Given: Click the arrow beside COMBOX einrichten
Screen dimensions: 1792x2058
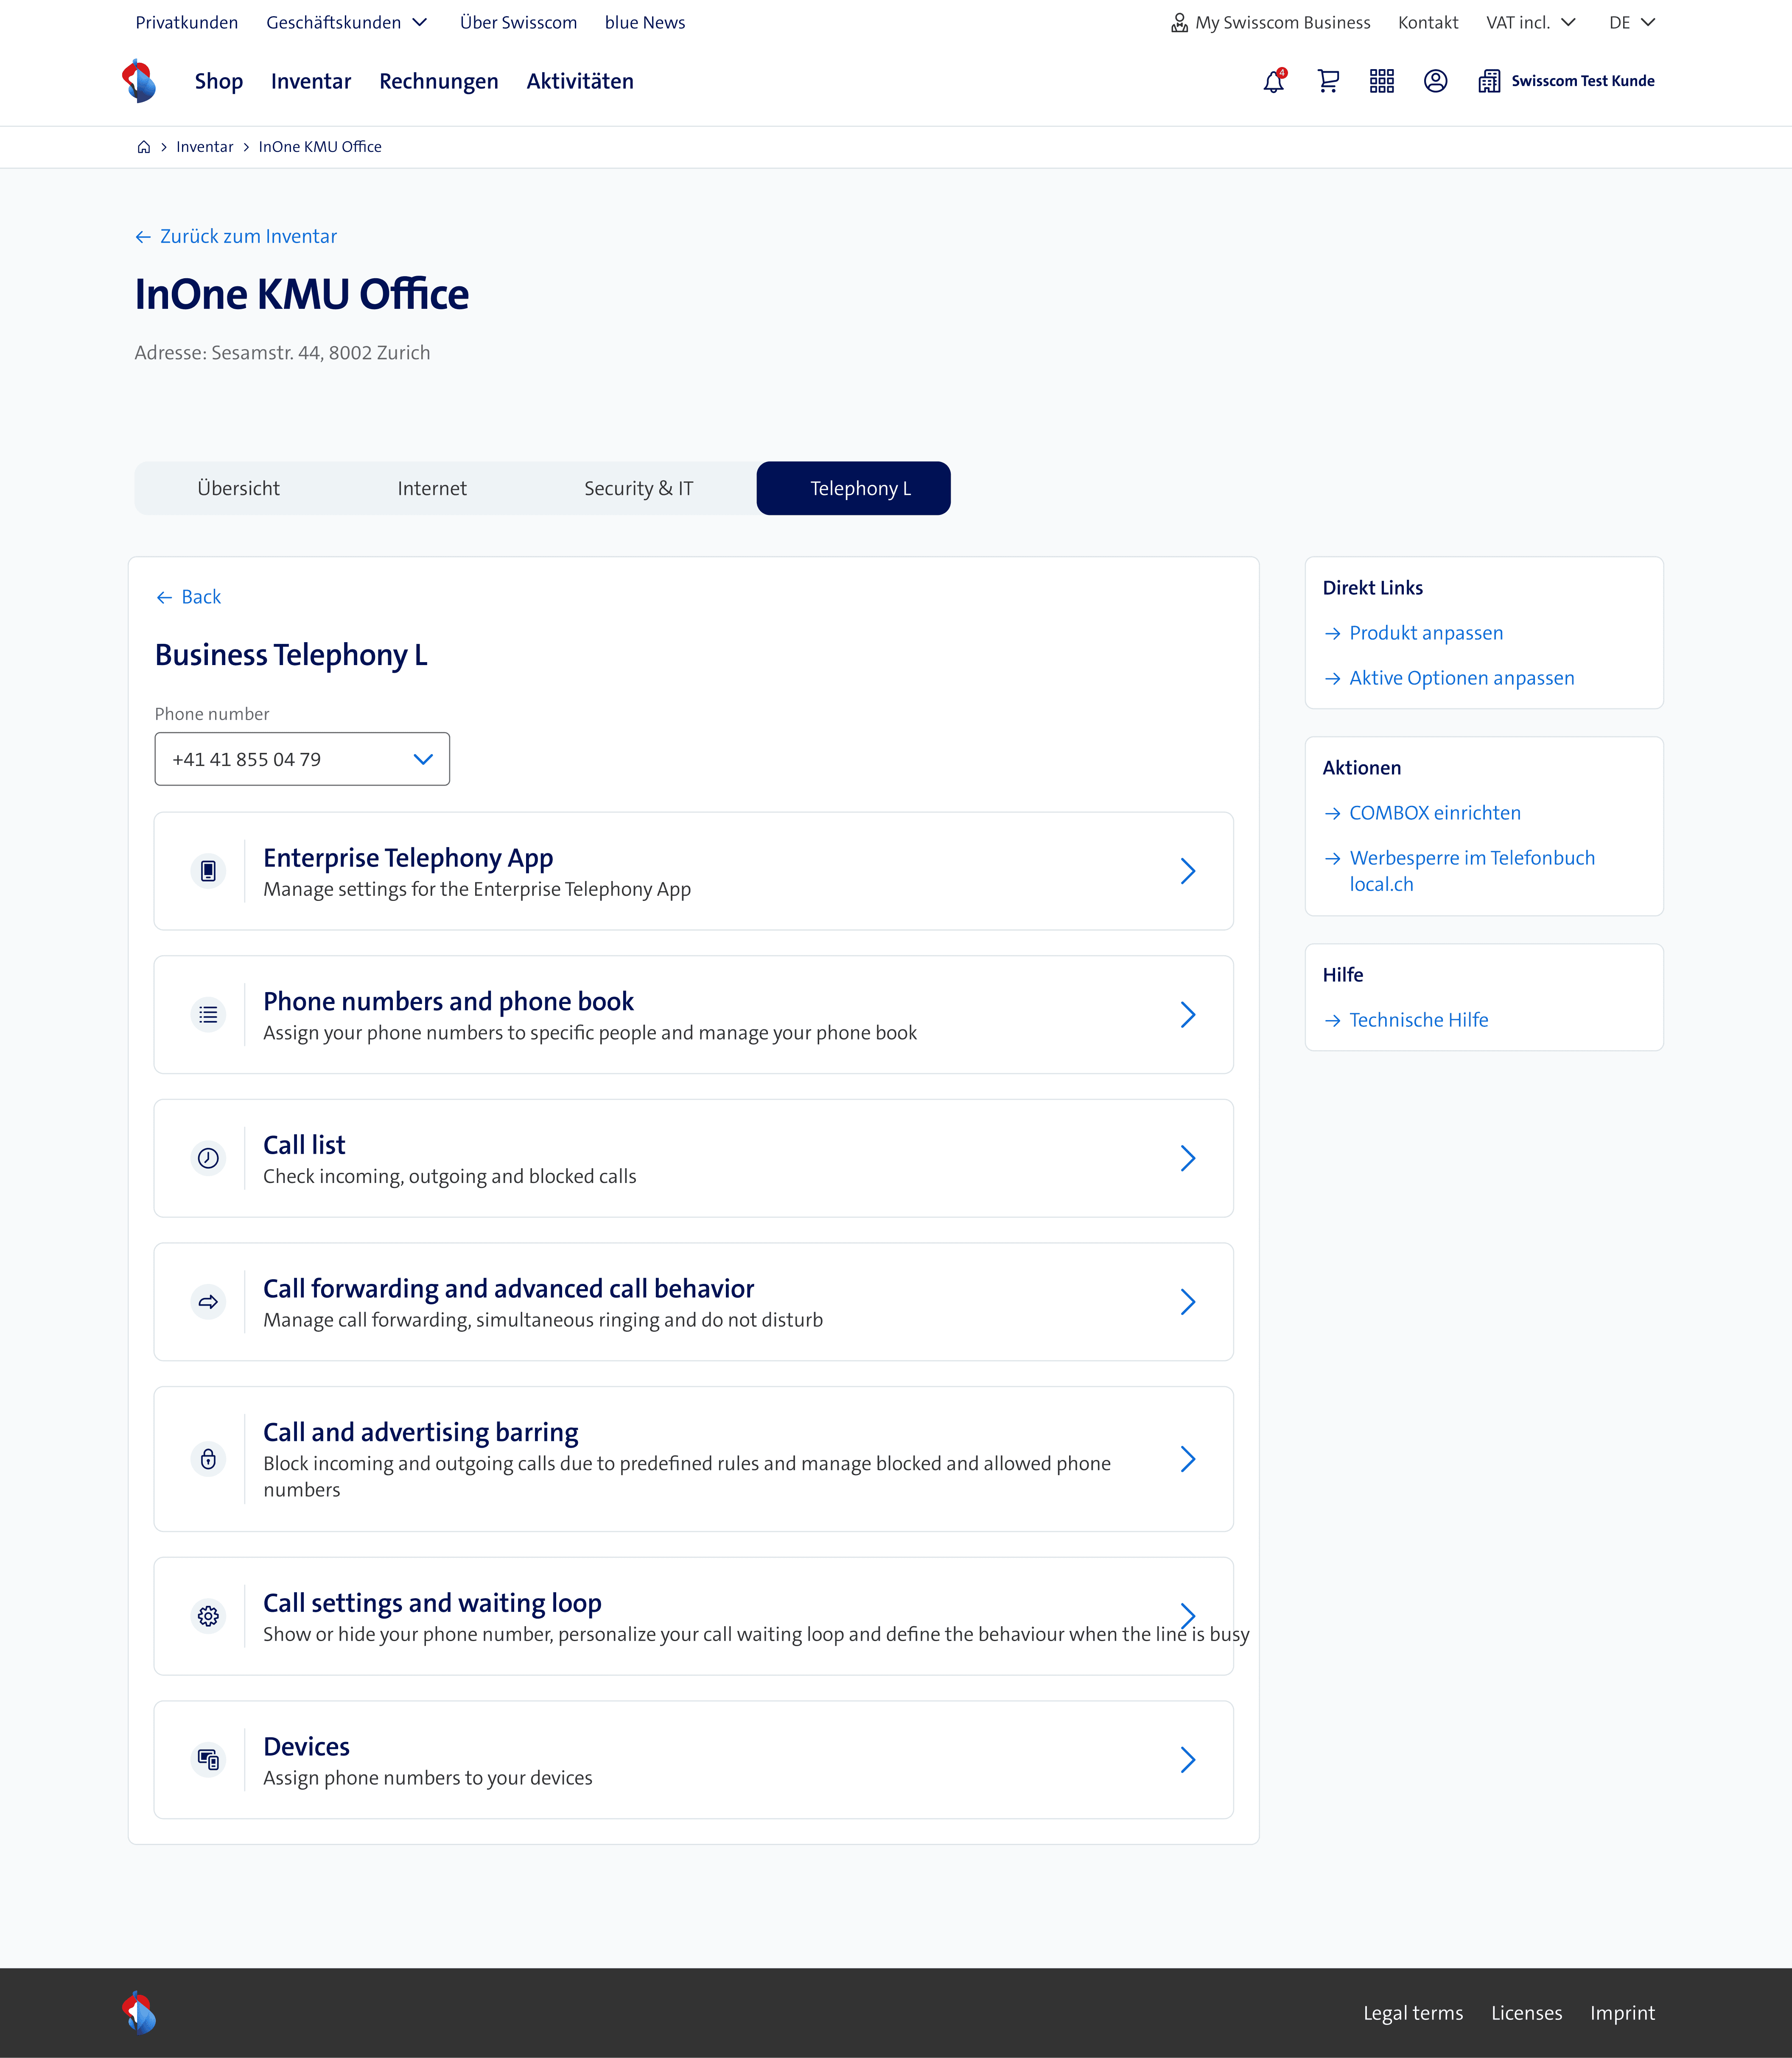Looking at the screenshot, I should (x=1332, y=814).
